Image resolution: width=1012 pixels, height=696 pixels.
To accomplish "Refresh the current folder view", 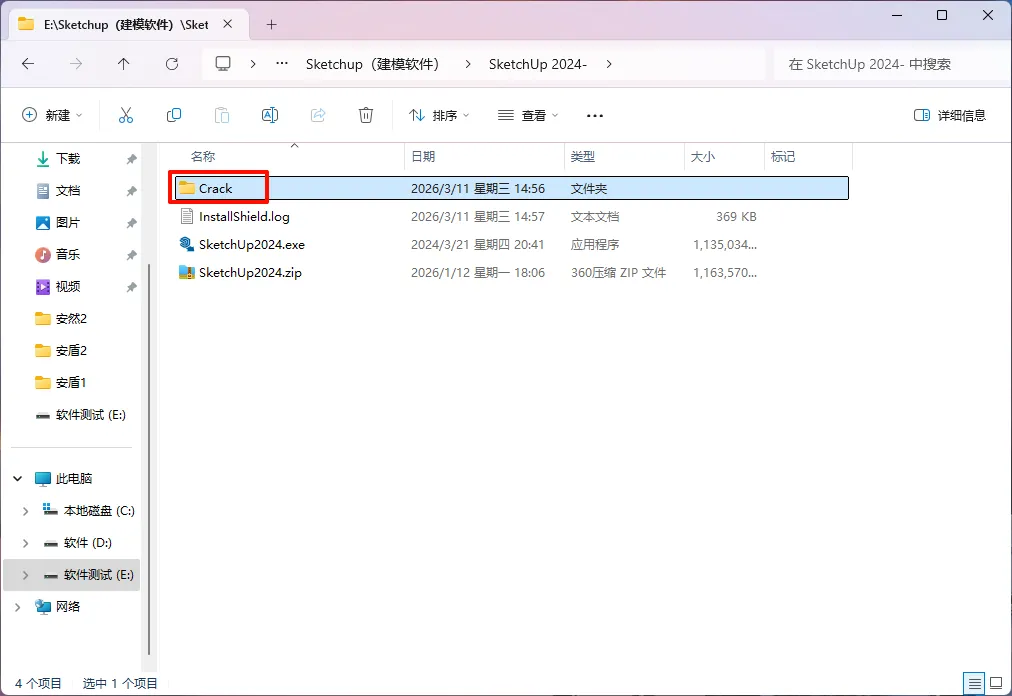I will coord(172,63).
